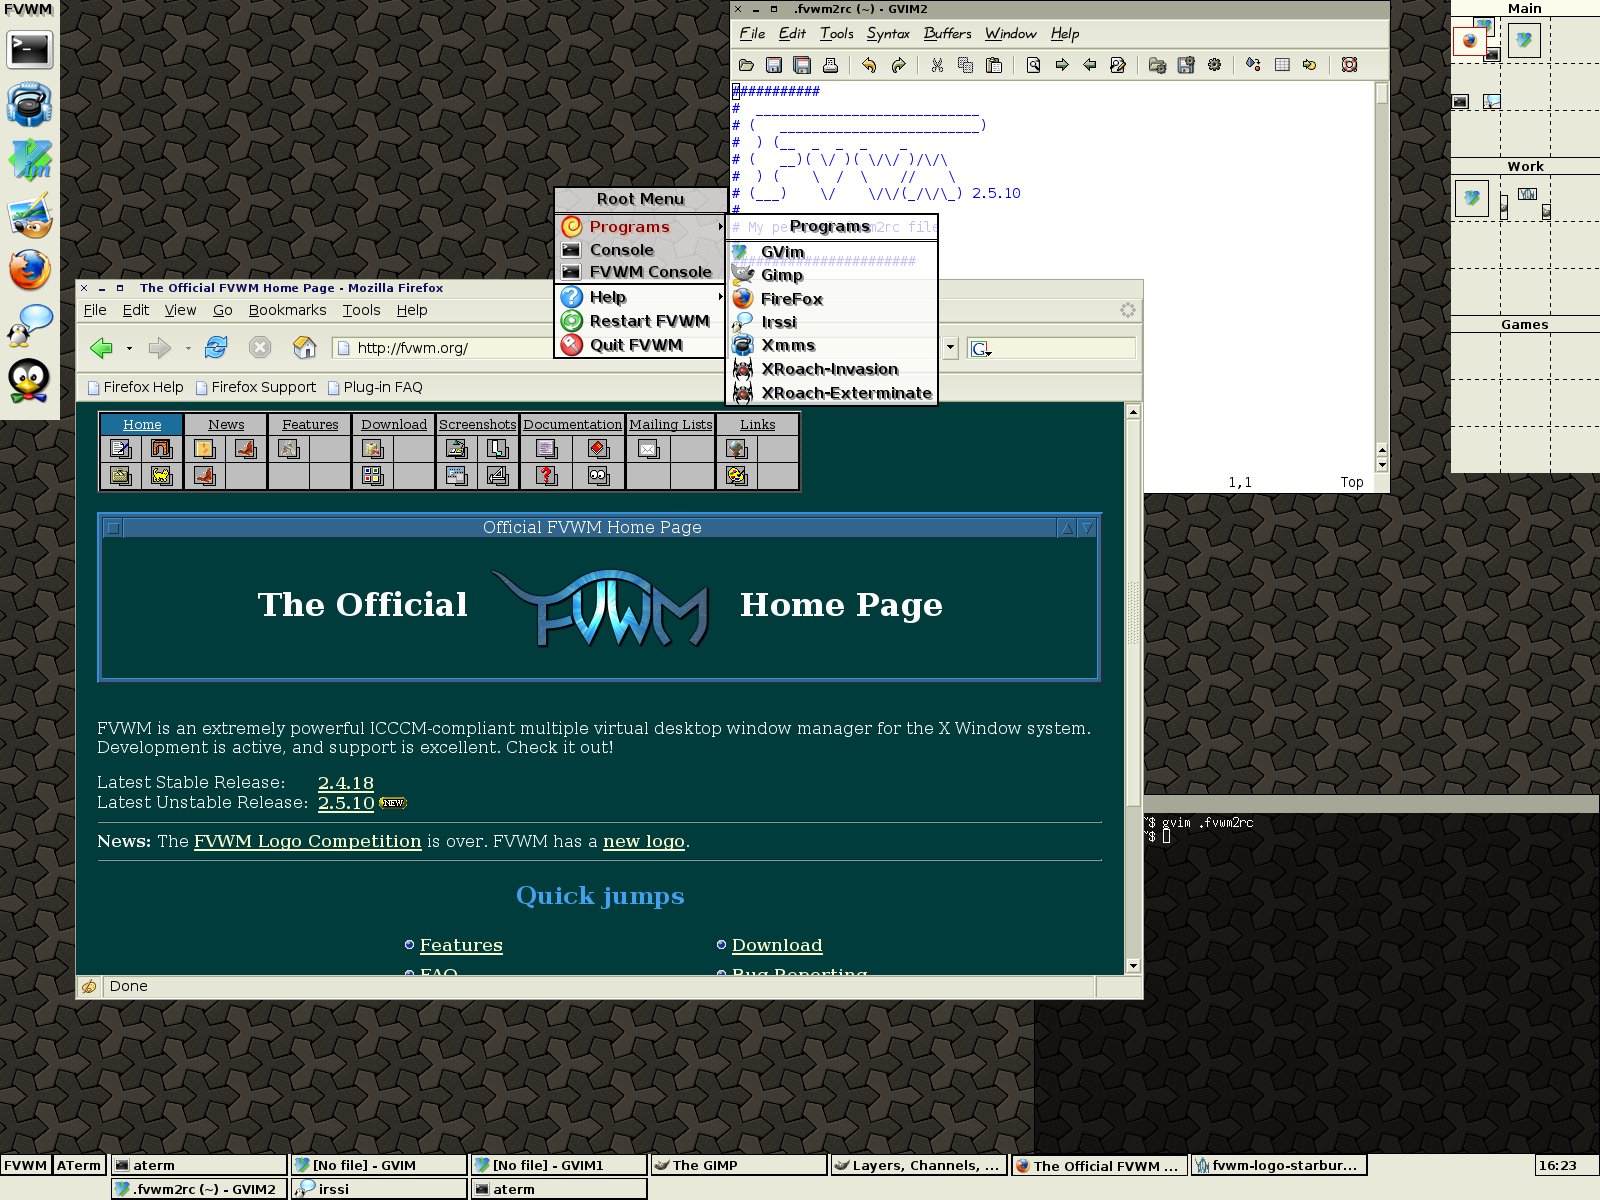
Task: Click the Firefox home icon
Action: tap(304, 348)
